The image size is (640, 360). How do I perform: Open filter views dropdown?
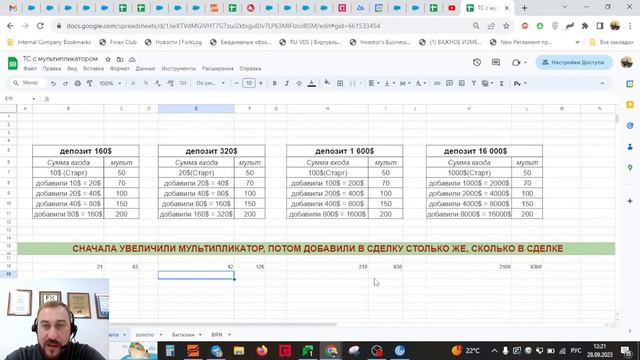click(x=487, y=83)
